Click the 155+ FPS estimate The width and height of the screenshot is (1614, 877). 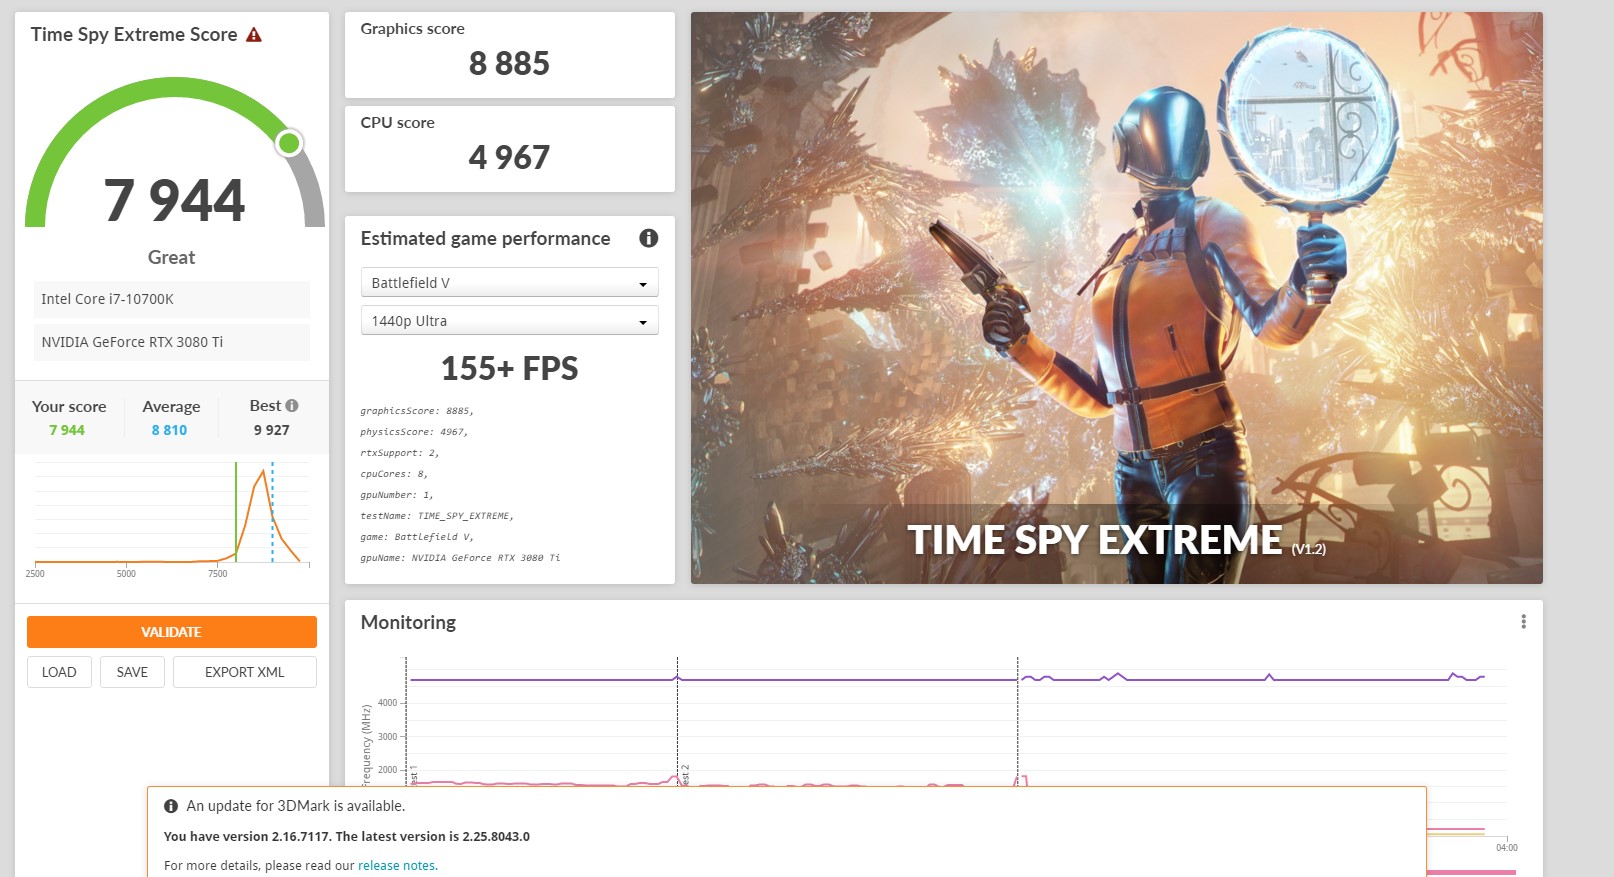[x=509, y=369]
